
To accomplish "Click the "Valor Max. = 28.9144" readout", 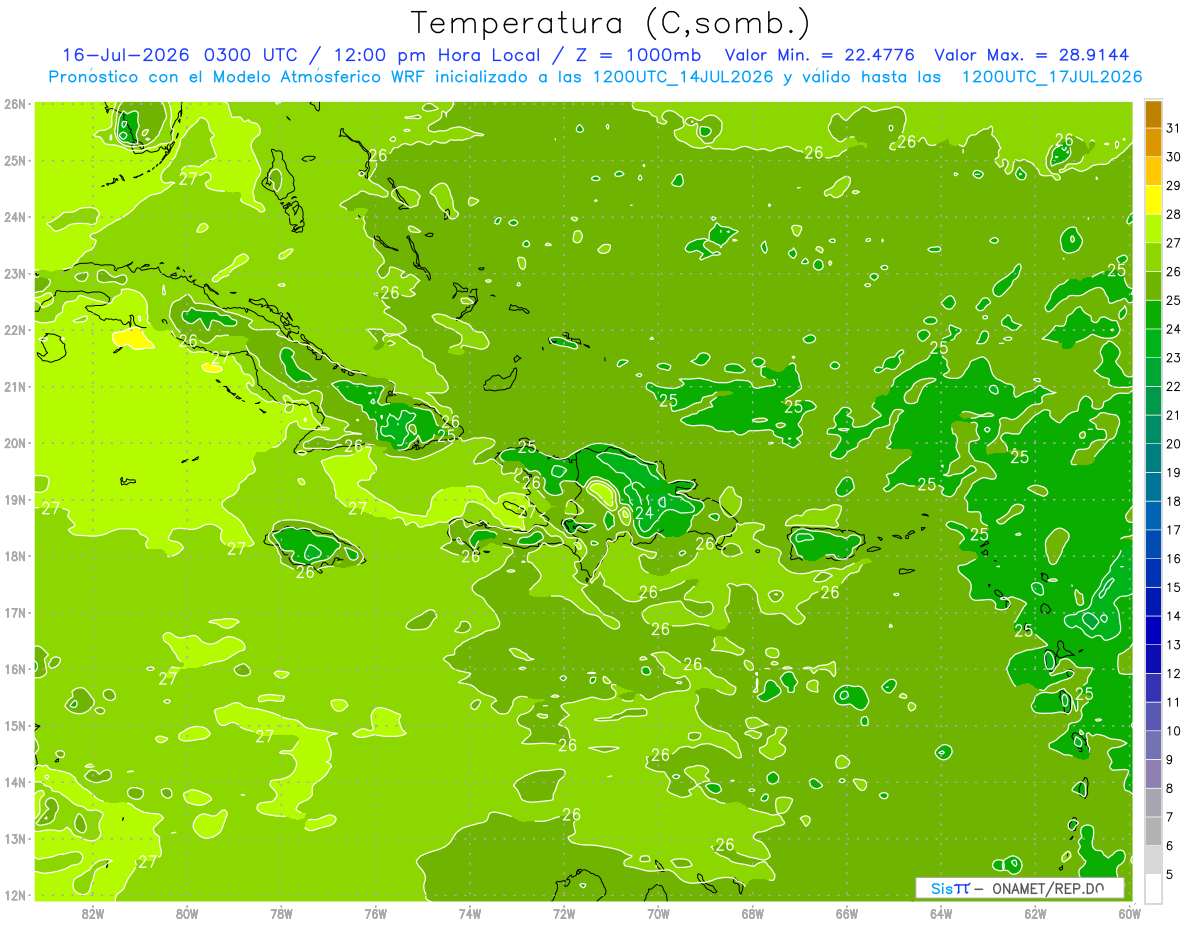I will (1034, 55).
